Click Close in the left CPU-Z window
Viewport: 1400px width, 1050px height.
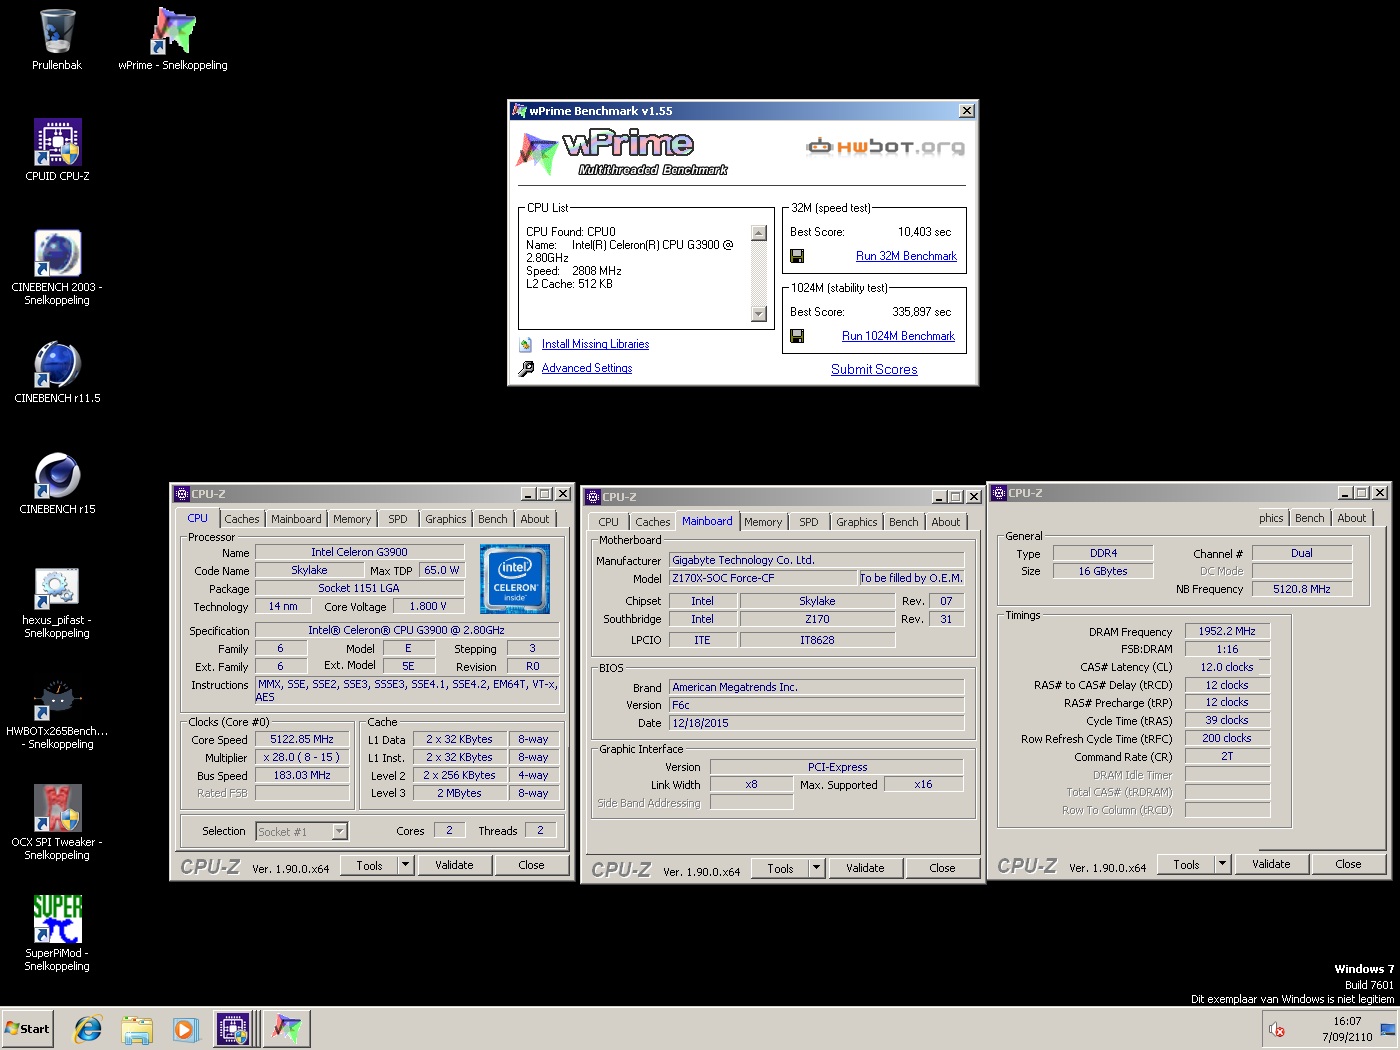click(x=531, y=865)
